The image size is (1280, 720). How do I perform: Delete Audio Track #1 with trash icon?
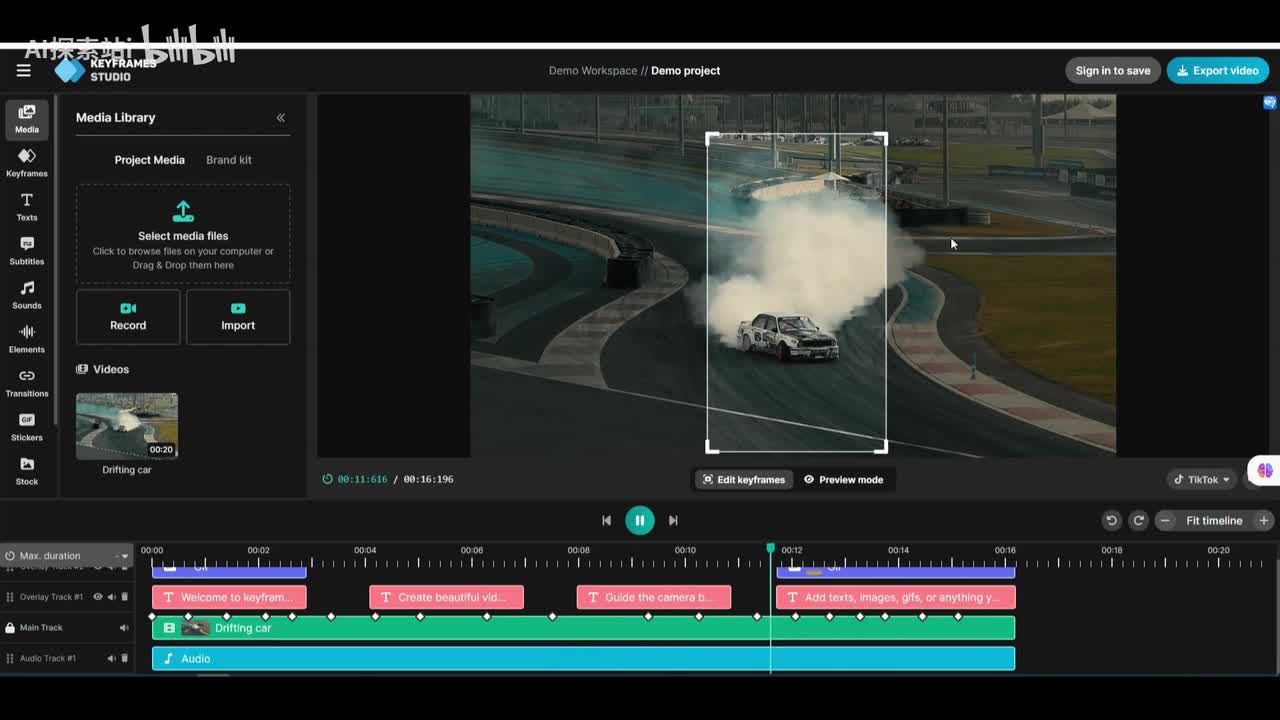pyautogui.click(x=124, y=658)
